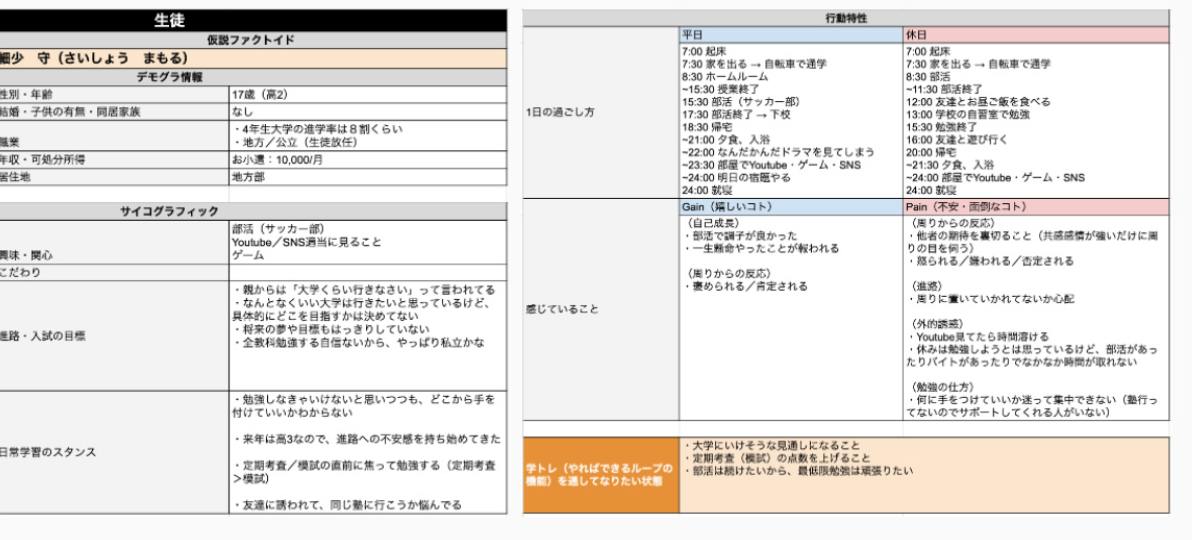Click the 進路・入試の目標 label cell

[114, 336]
